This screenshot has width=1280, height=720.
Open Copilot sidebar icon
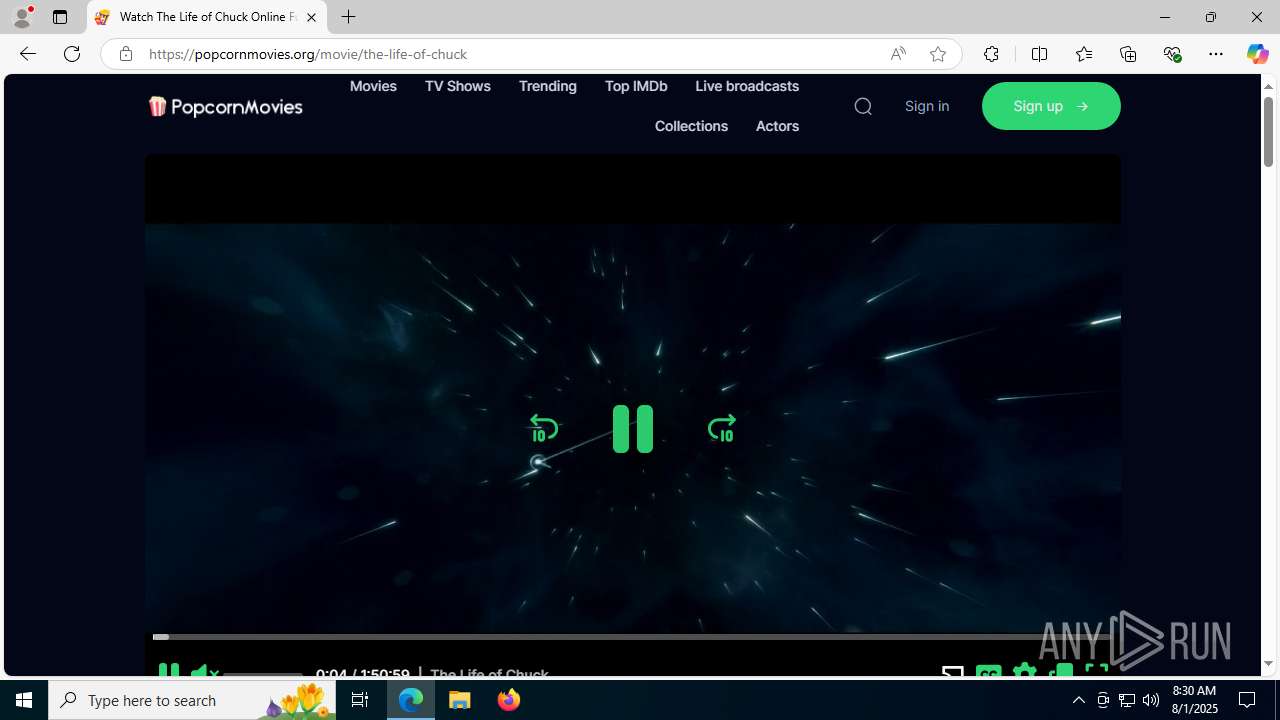(x=1257, y=54)
